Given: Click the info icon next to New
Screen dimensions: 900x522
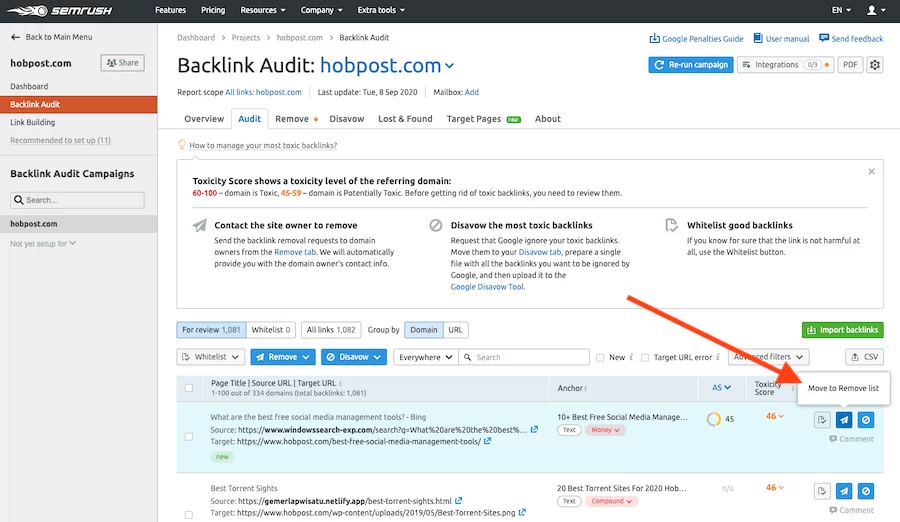Looking at the screenshot, I should pyautogui.click(x=631, y=357).
